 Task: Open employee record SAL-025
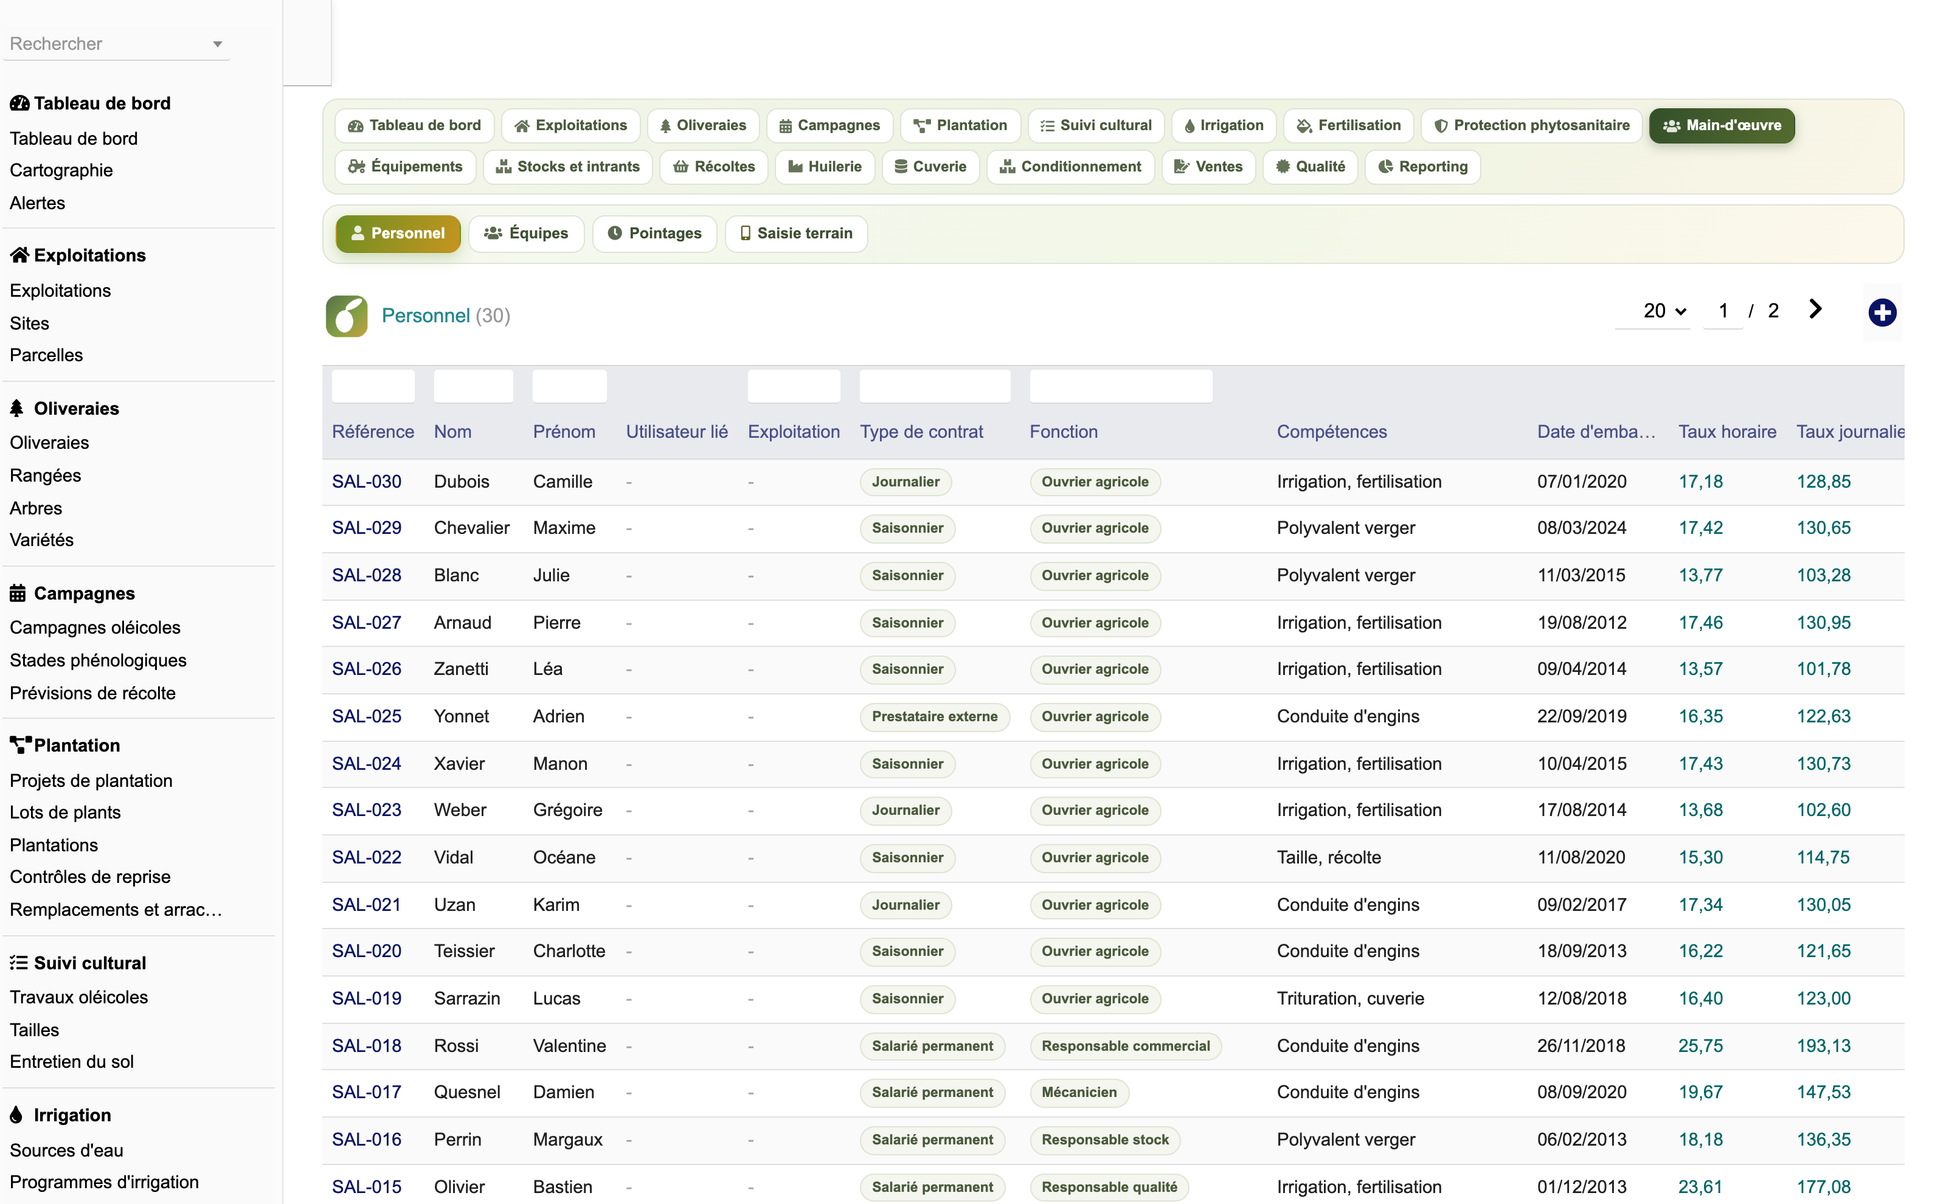coord(367,717)
